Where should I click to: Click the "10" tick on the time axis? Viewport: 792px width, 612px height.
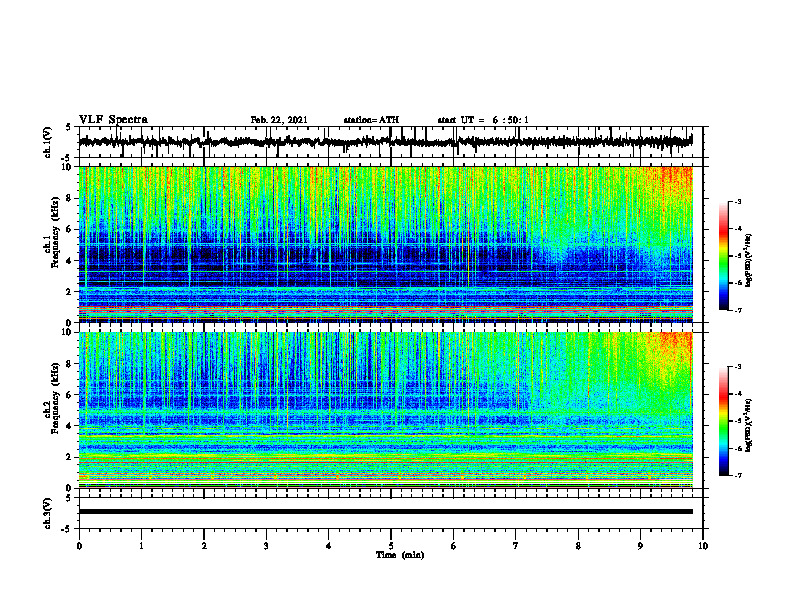(703, 546)
